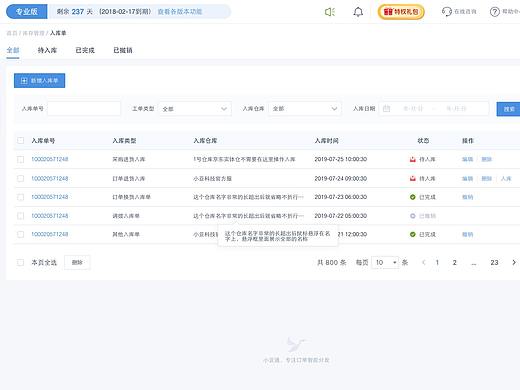This screenshot has height=390, width=520.
Task: Click the plus icon on 新建入库单 button
Action: point(24,81)
